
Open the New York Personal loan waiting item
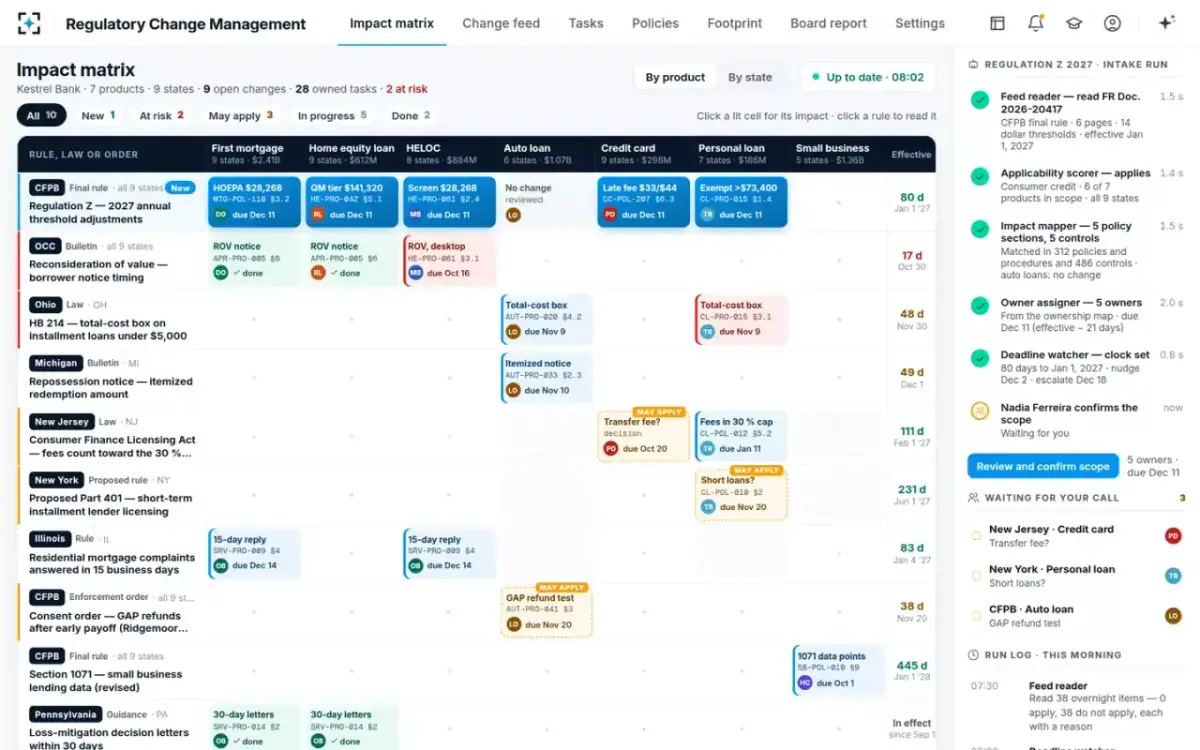click(1077, 575)
